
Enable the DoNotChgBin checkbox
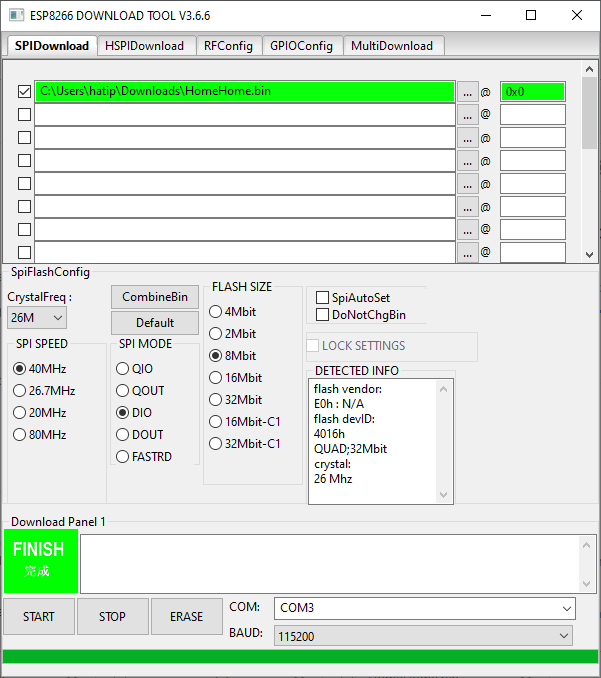pos(322,315)
